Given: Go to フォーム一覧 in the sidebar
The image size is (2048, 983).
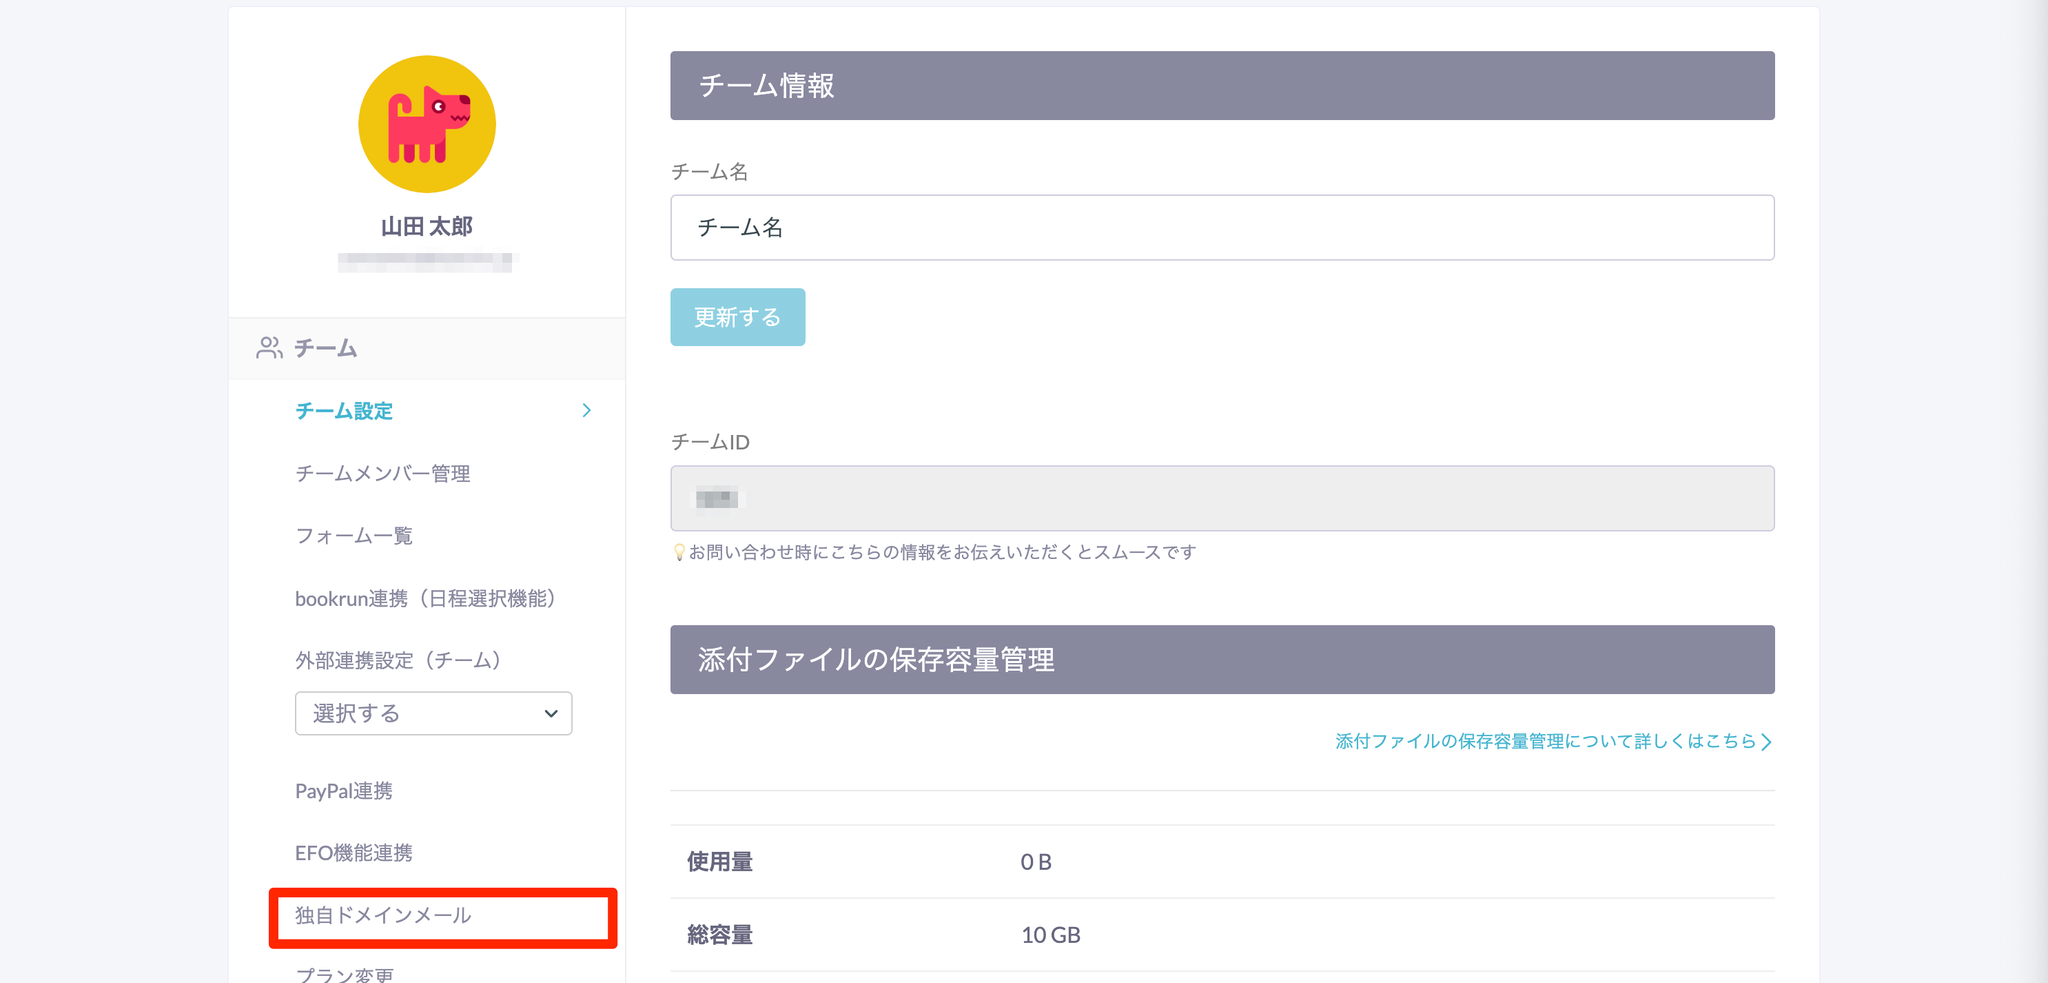Looking at the screenshot, I should tap(354, 536).
